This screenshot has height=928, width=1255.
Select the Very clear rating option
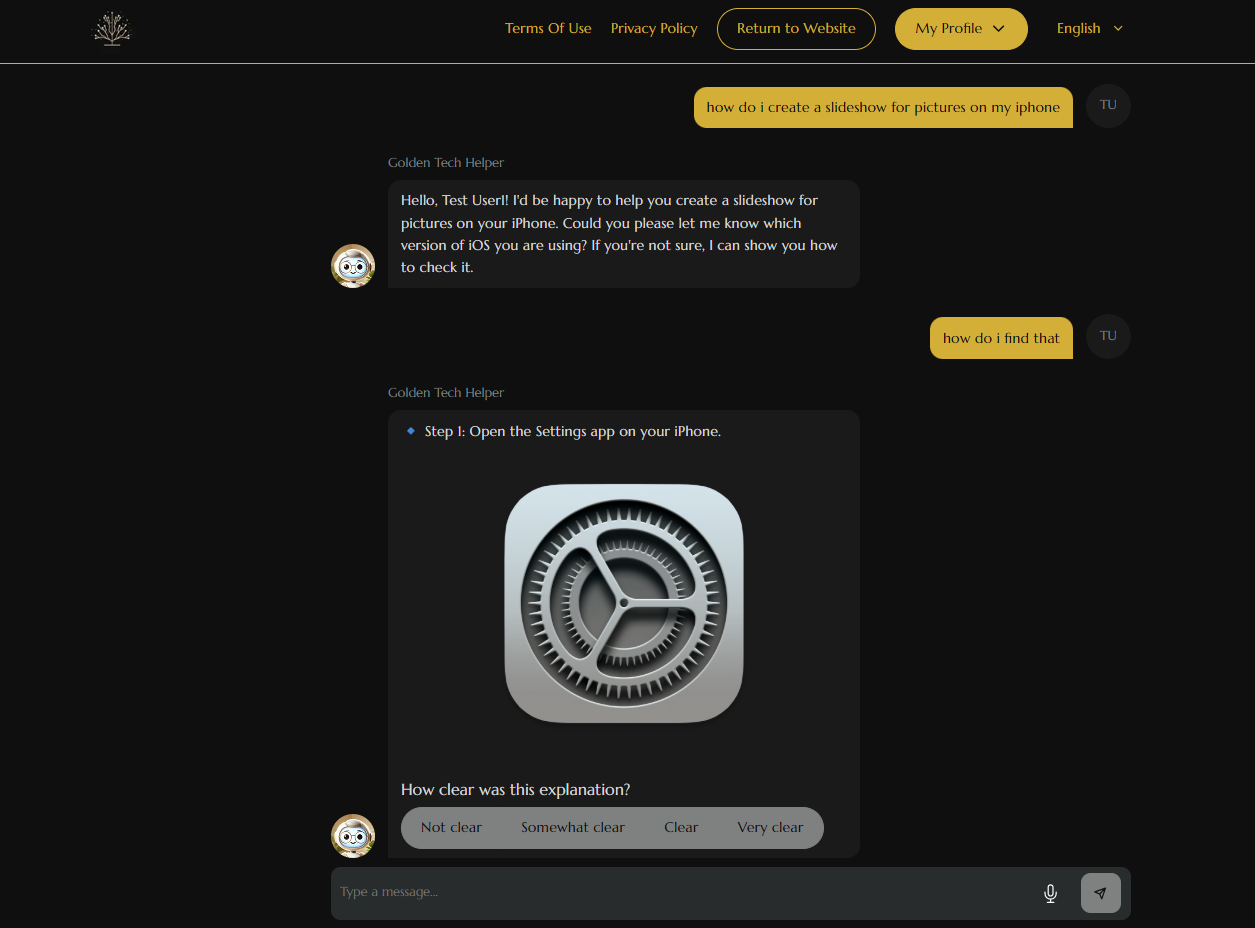pyautogui.click(x=770, y=827)
